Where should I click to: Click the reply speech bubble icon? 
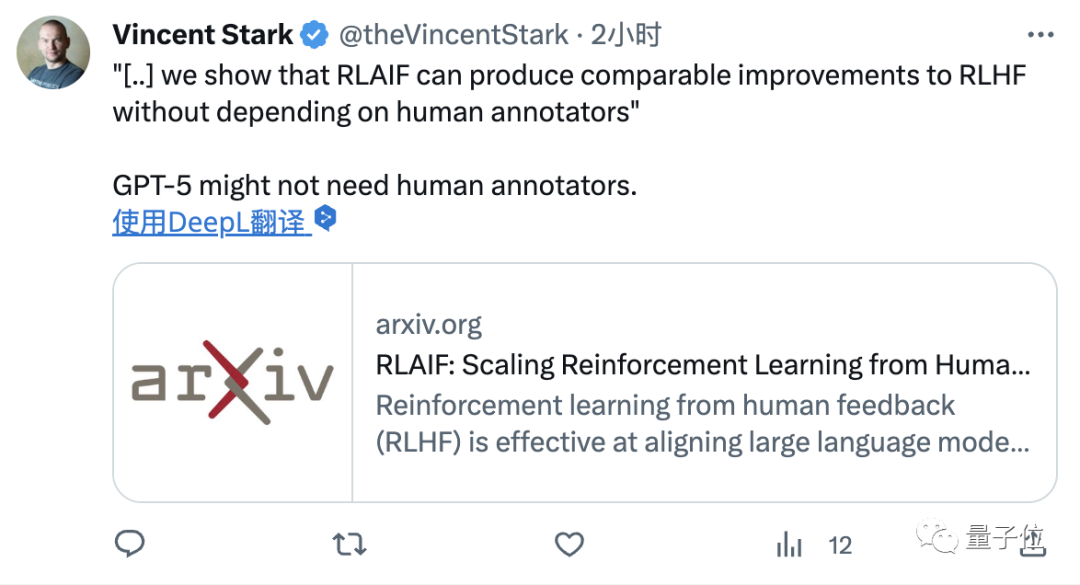(x=129, y=544)
